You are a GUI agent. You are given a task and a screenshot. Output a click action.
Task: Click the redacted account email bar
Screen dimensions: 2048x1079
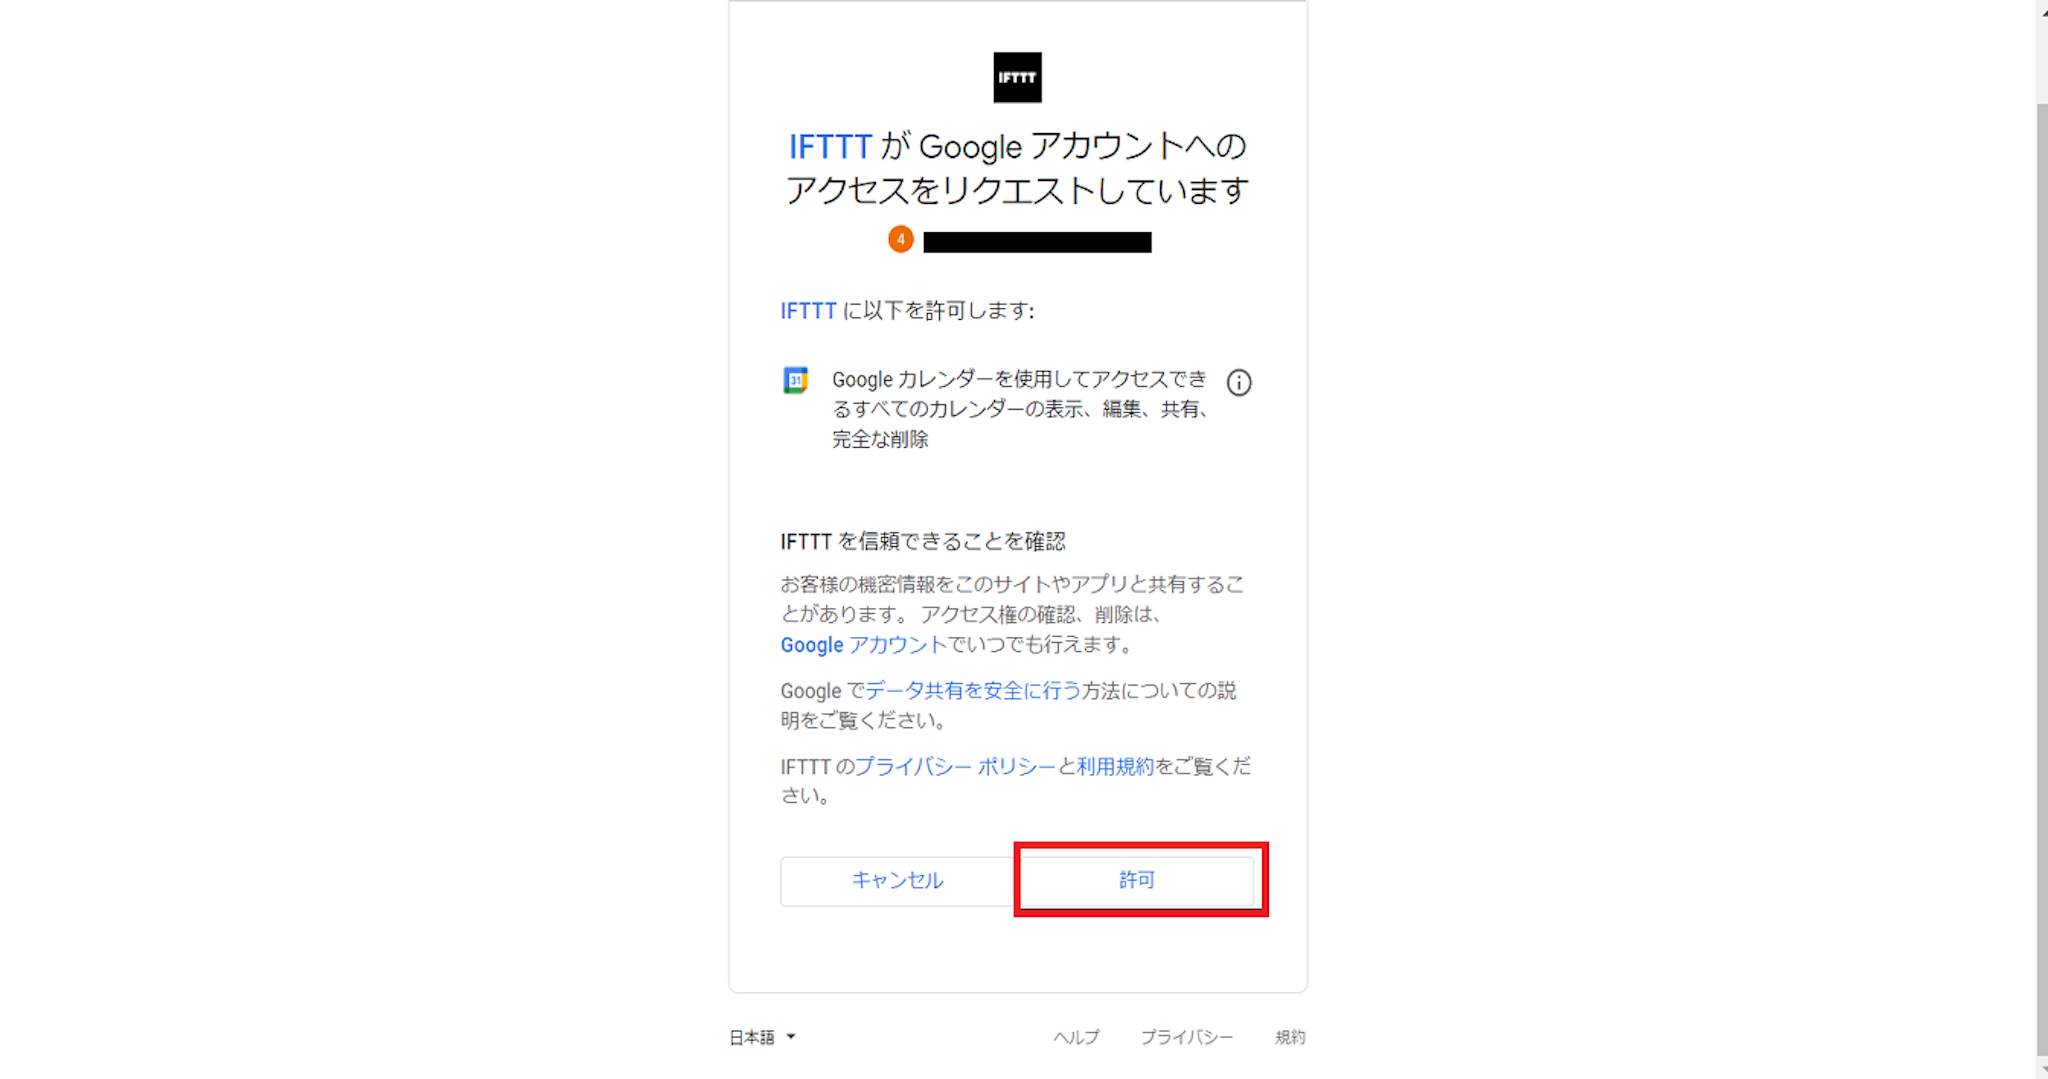tap(1037, 242)
